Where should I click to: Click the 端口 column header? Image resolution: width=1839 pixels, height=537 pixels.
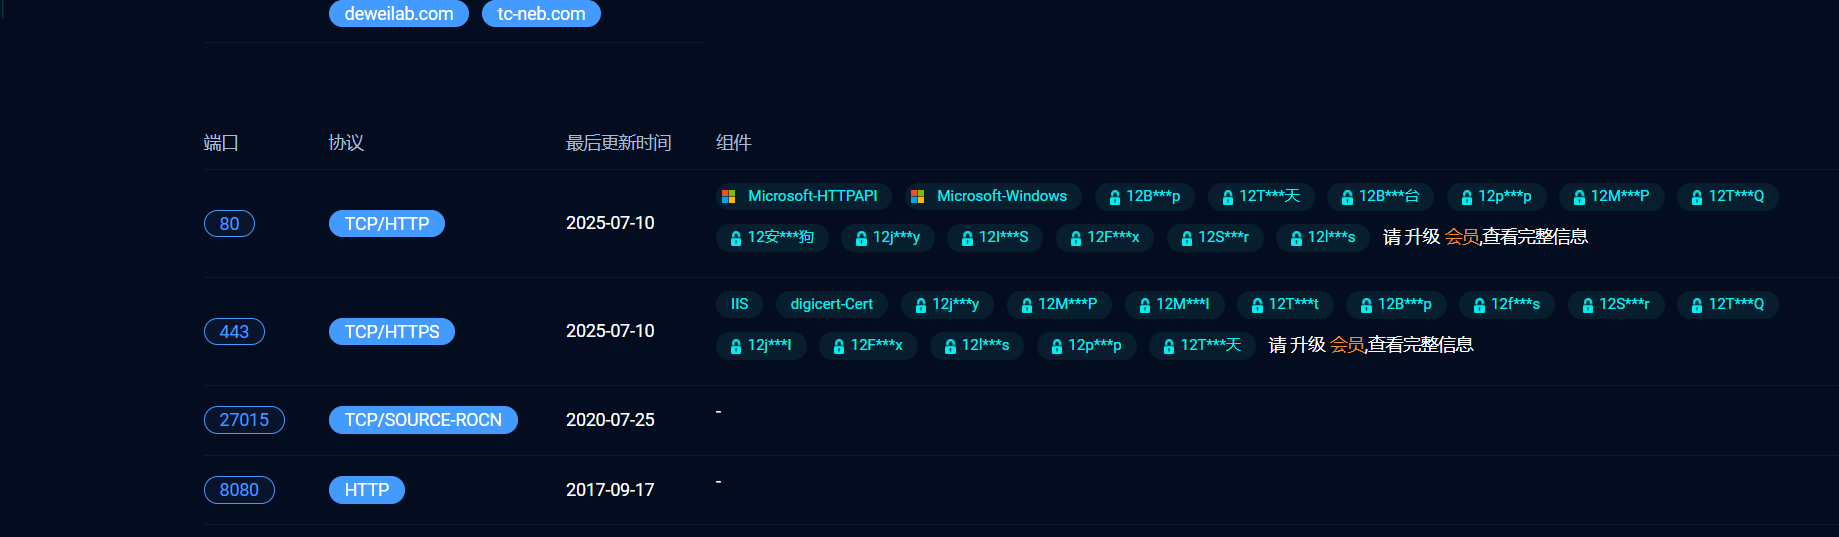coord(221,143)
